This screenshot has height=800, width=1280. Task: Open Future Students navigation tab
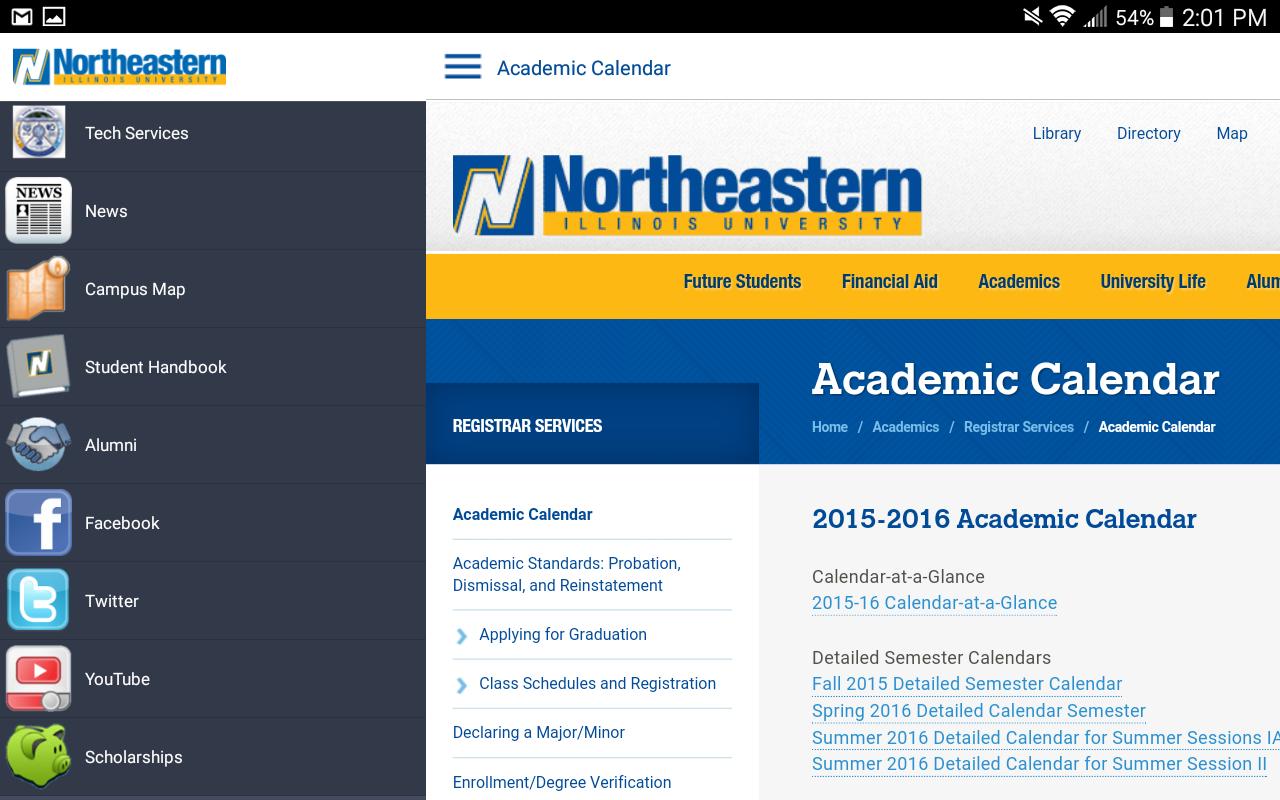742,282
